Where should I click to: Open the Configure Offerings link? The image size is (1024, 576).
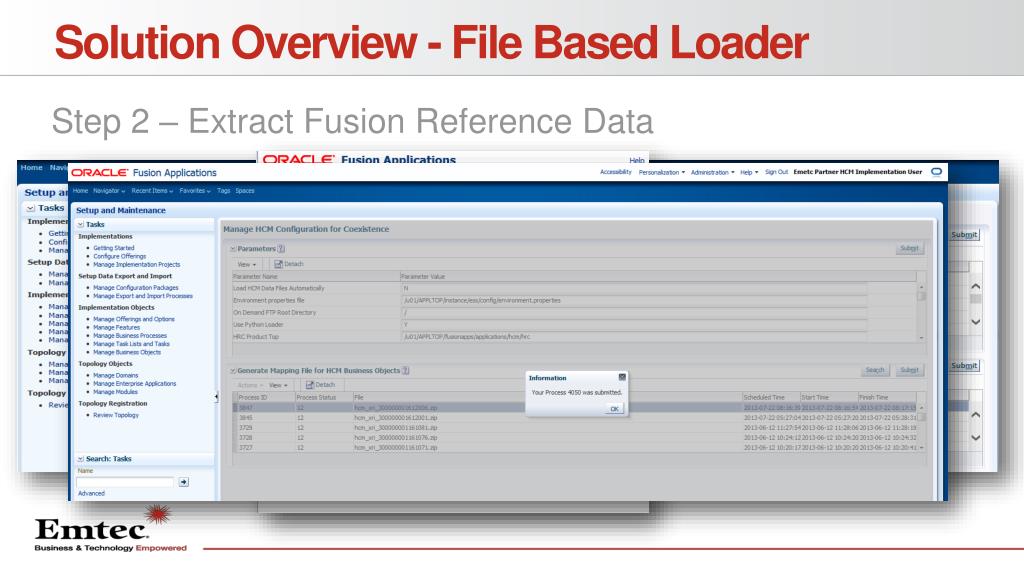[x=120, y=256]
